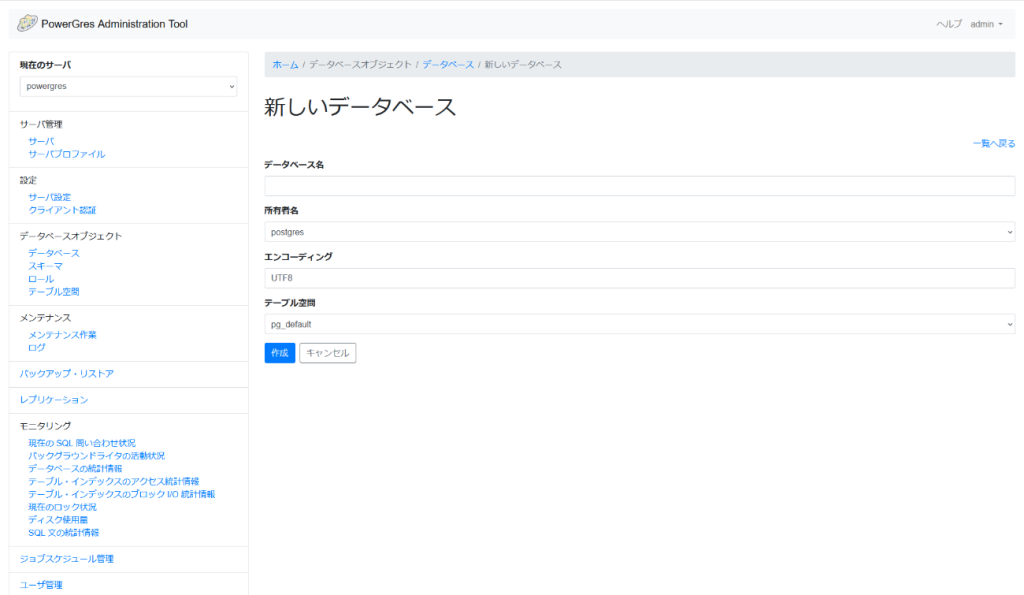Open データベースの統計情報

click(75, 469)
